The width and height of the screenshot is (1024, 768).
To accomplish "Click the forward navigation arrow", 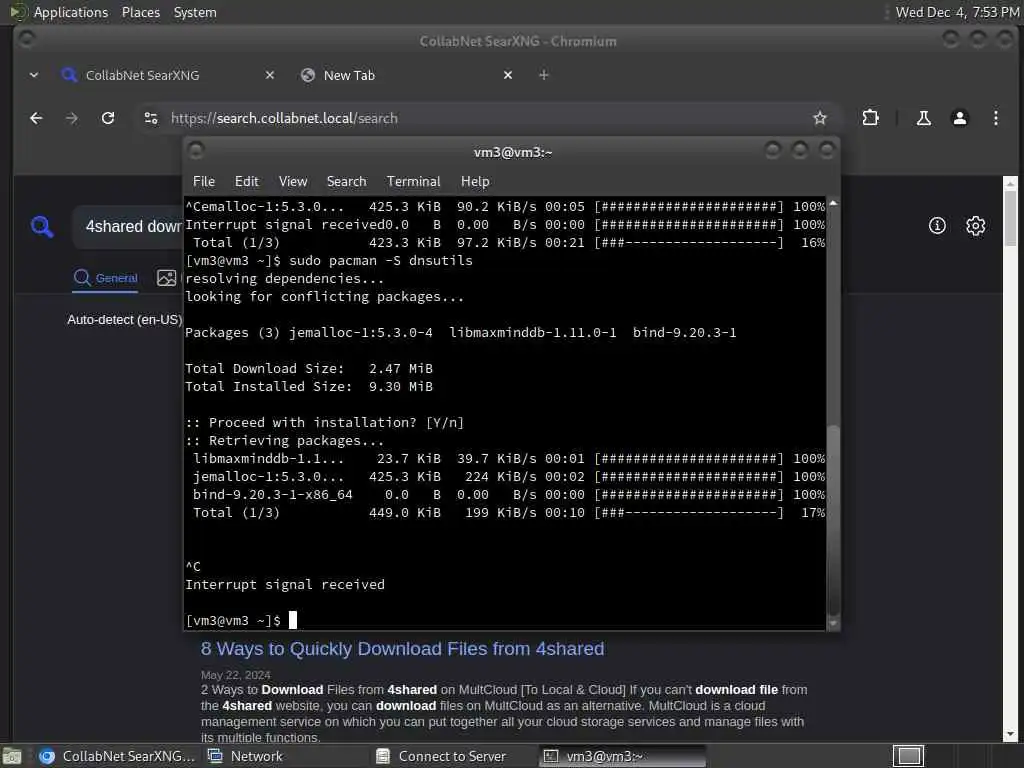I will (72, 118).
